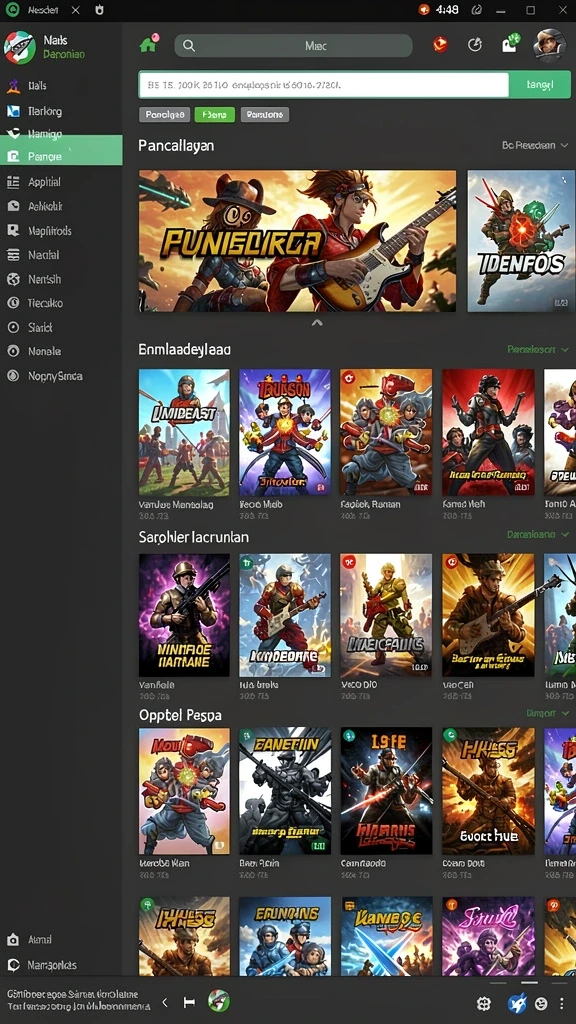The width and height of the screenshot is (576, 1024).
Task: Select the green filter chip under the banner
Action: (x=215, y=115)
